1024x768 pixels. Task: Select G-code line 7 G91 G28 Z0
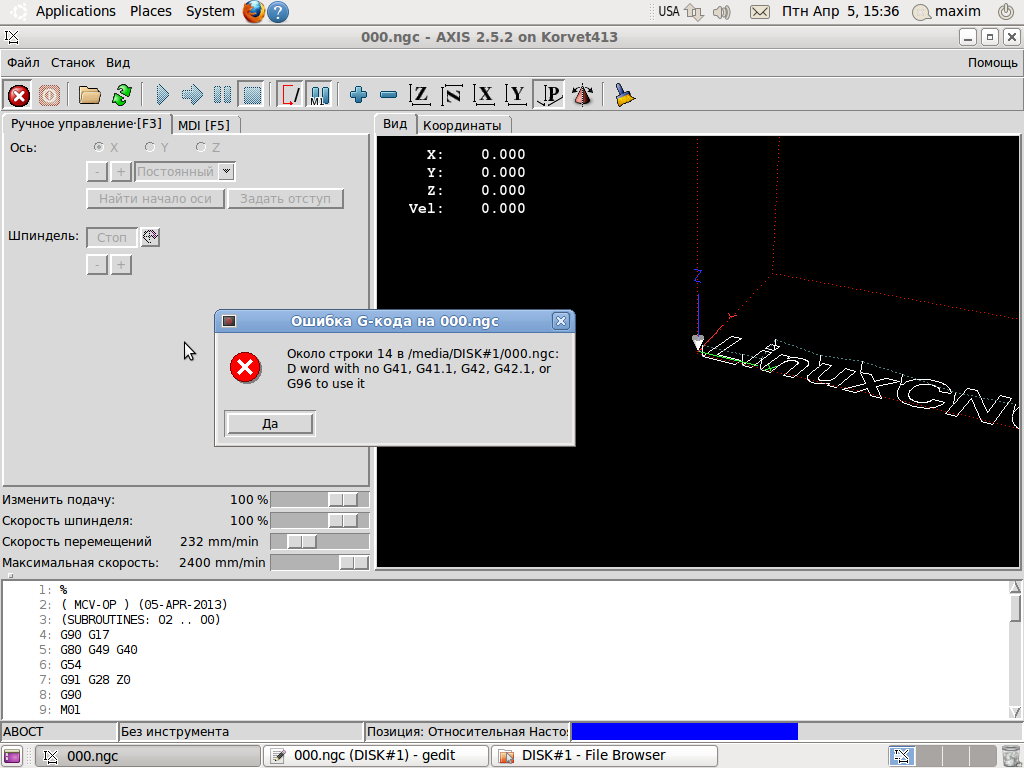coord(95,680)
